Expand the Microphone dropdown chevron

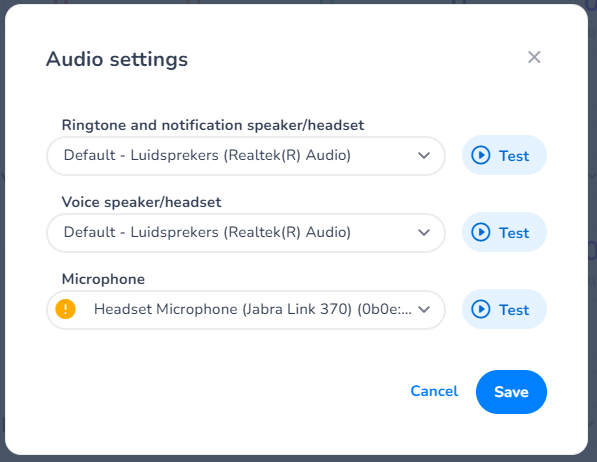(x=424, y=309)
